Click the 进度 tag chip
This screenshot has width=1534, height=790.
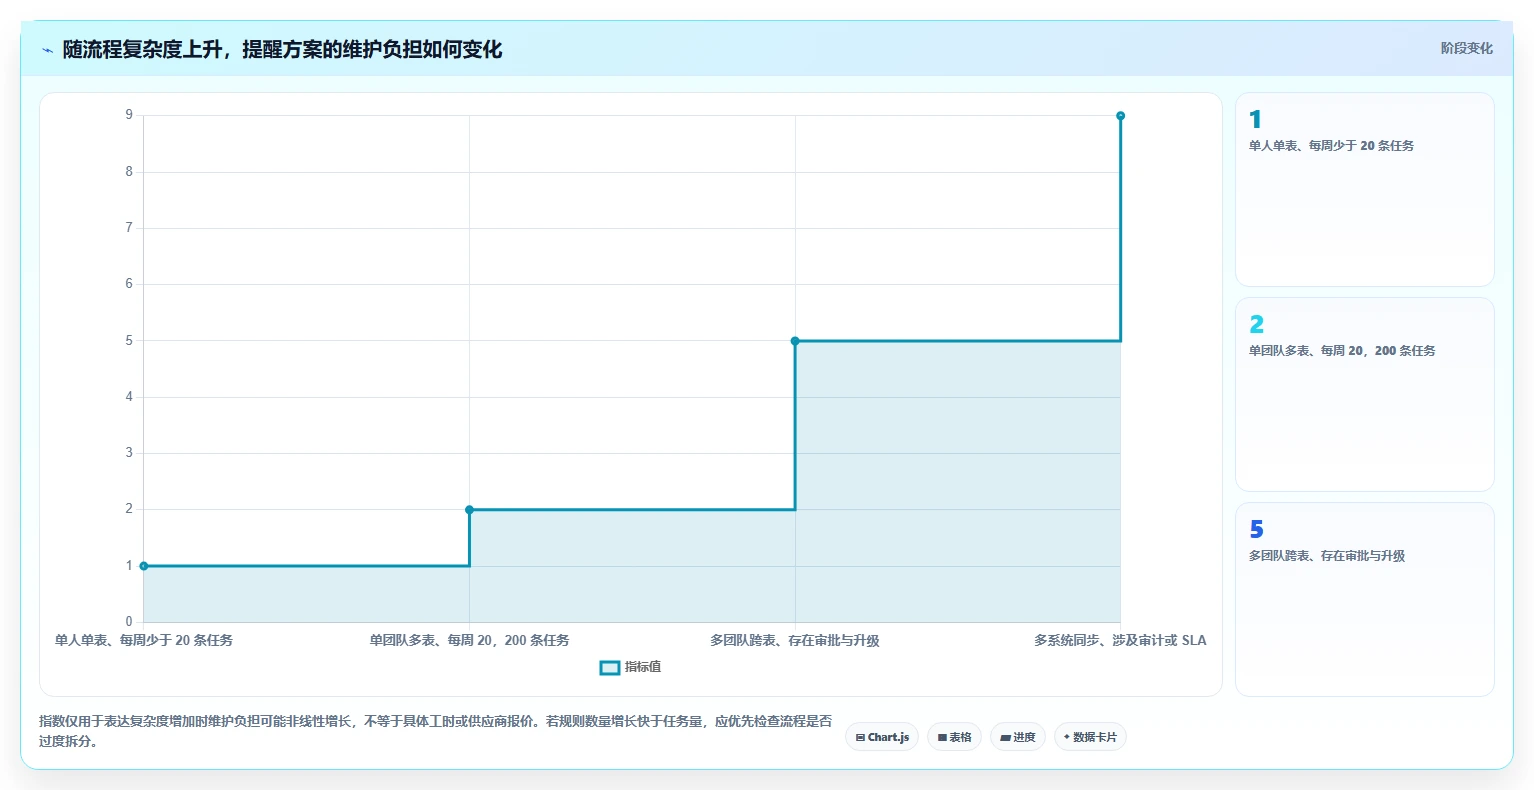coord(1018,737)
